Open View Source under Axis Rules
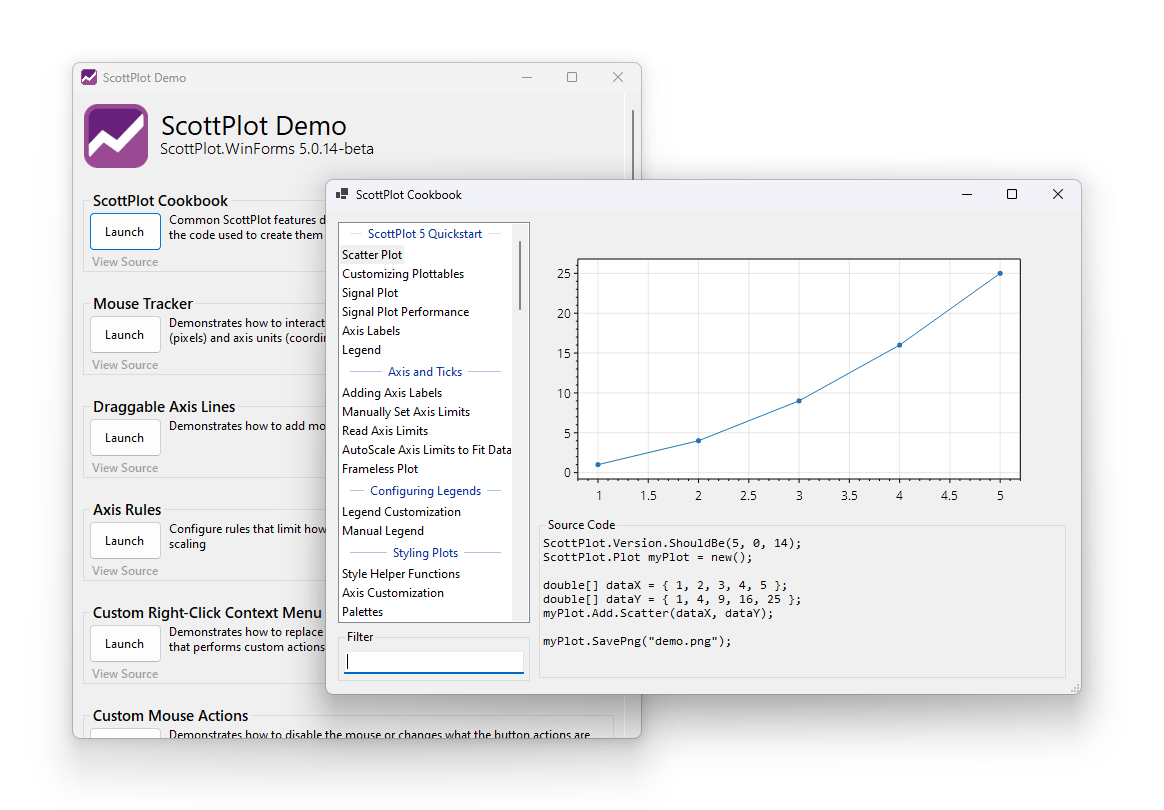1164x810 pixels. click(125, 571)
